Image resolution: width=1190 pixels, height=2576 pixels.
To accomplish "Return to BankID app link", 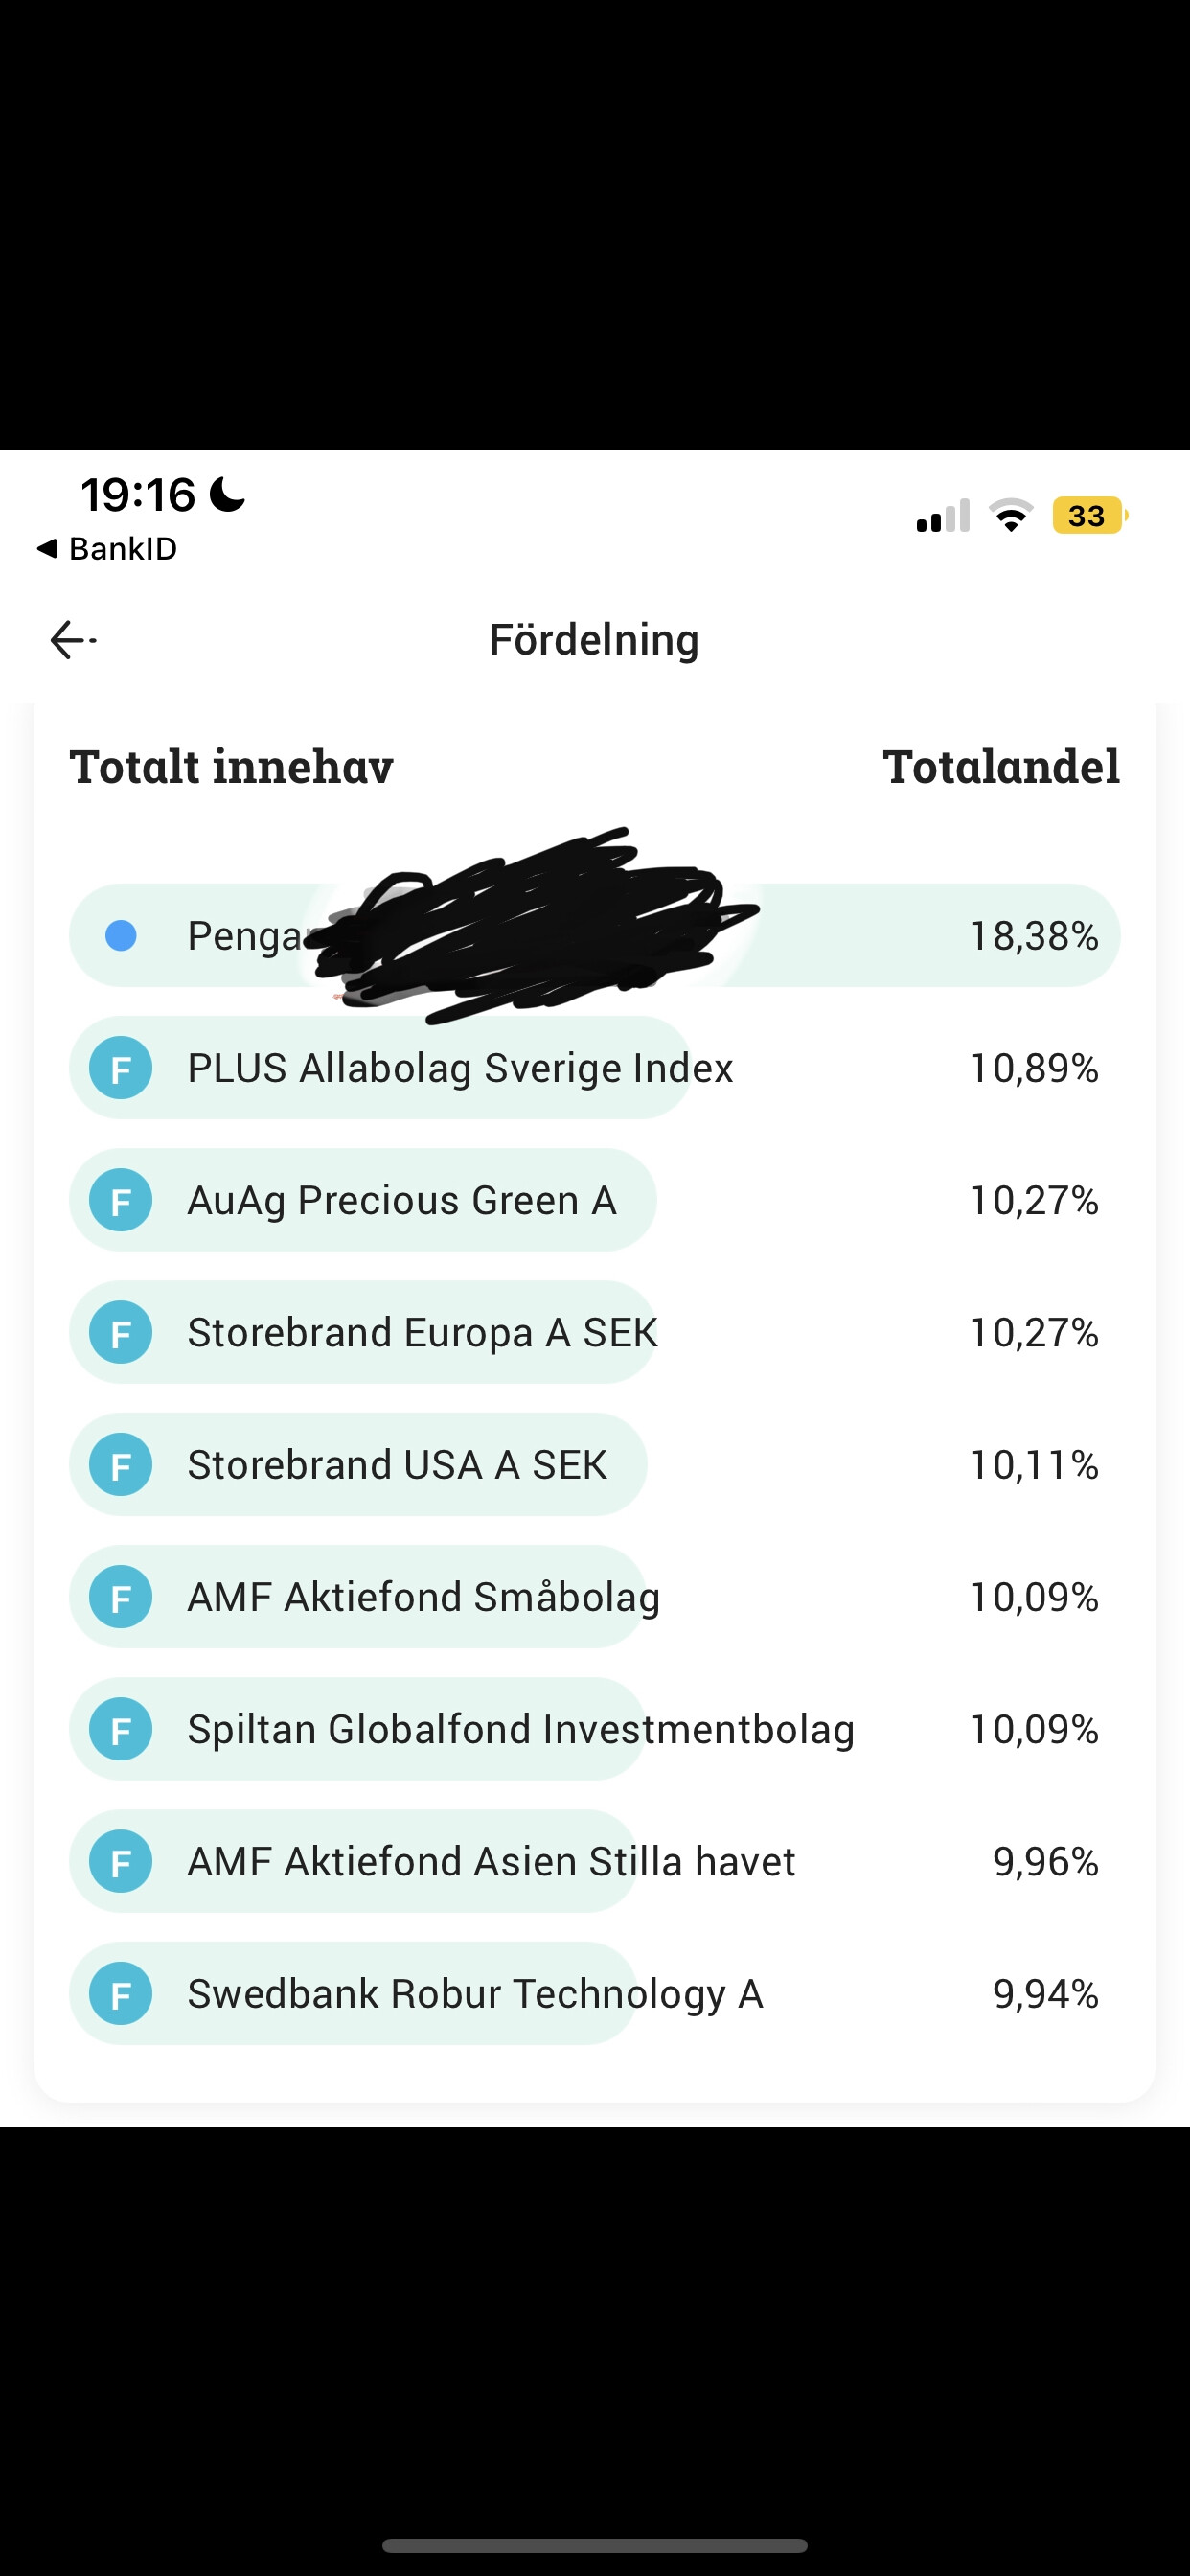I will click(107, 549).
